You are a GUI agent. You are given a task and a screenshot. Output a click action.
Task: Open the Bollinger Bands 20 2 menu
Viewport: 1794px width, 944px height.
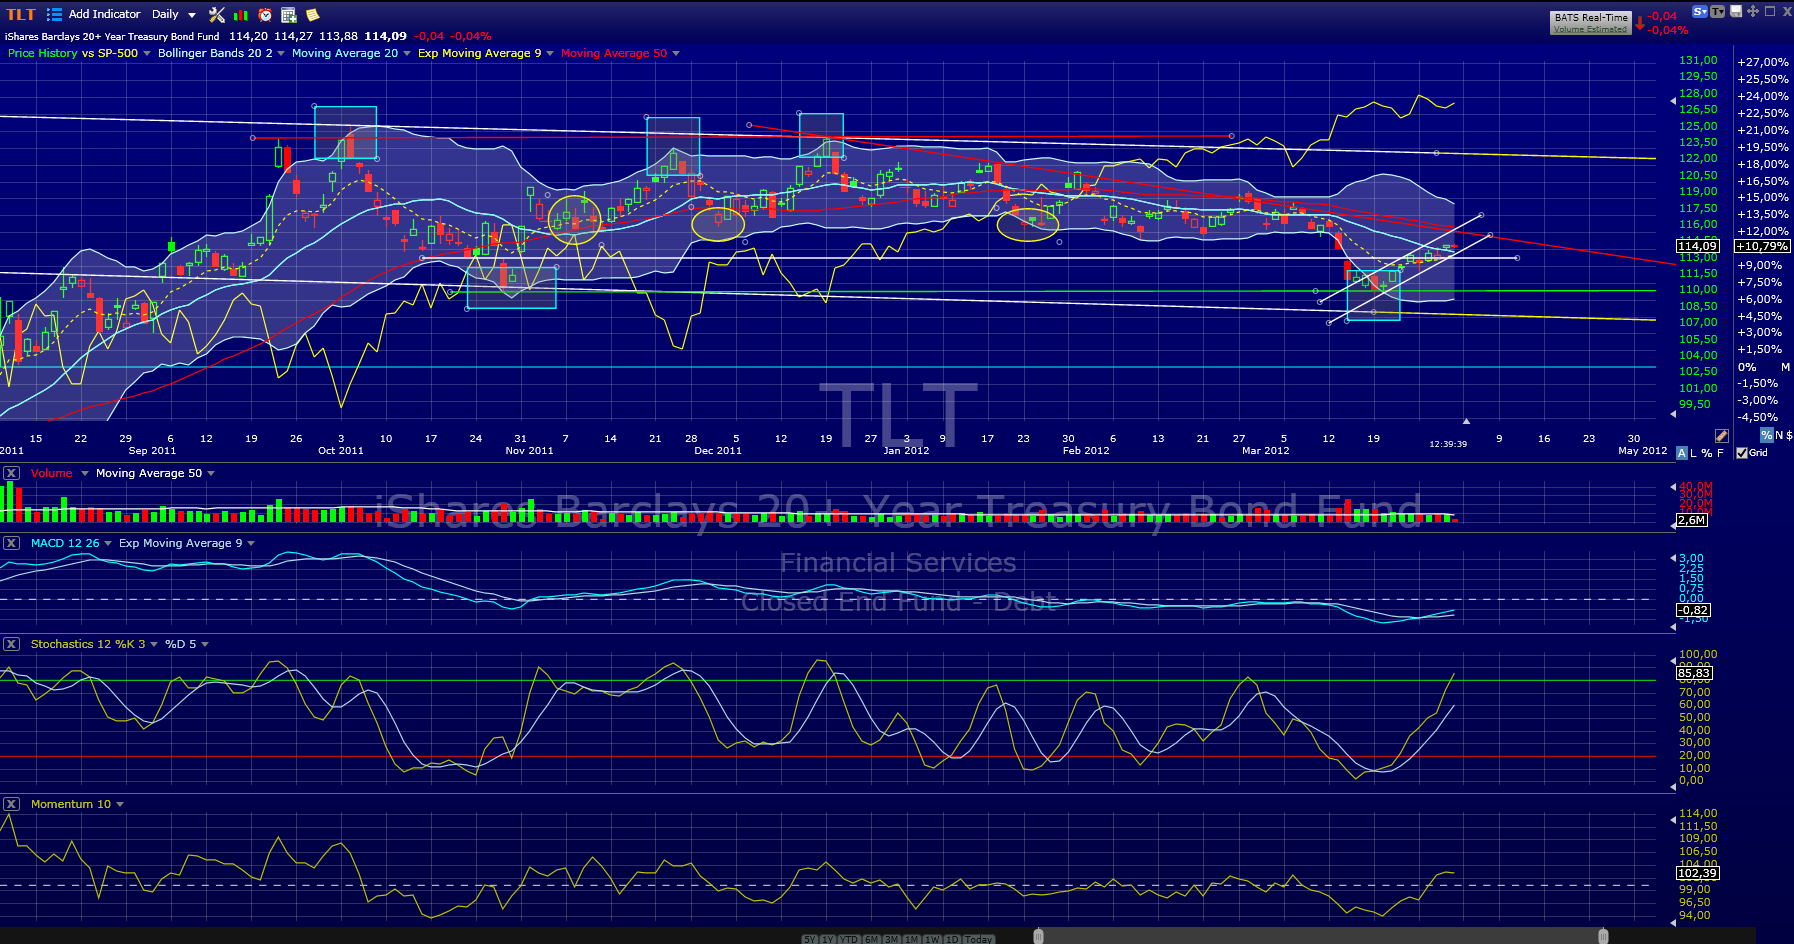pos(215,53)
